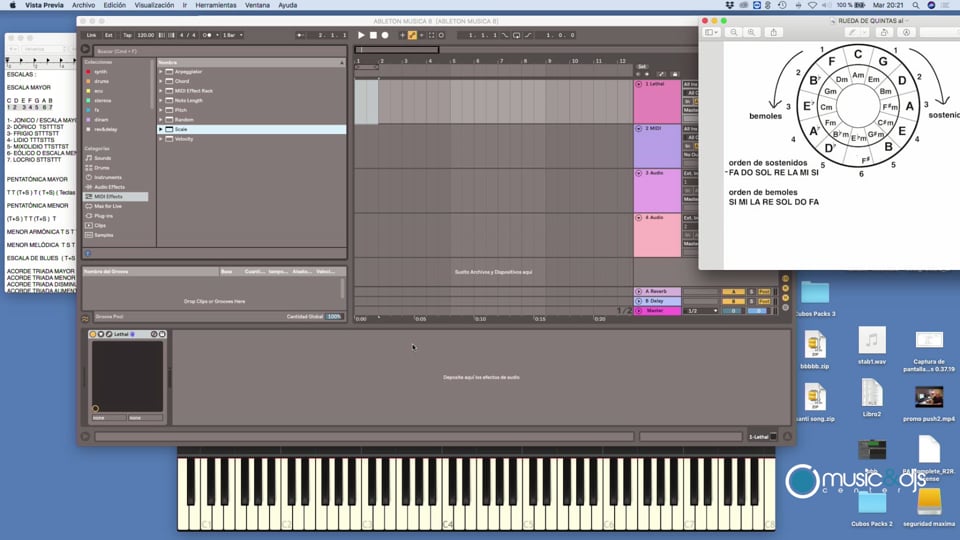
Task: Open the Clips category
Action: (100, 225)
